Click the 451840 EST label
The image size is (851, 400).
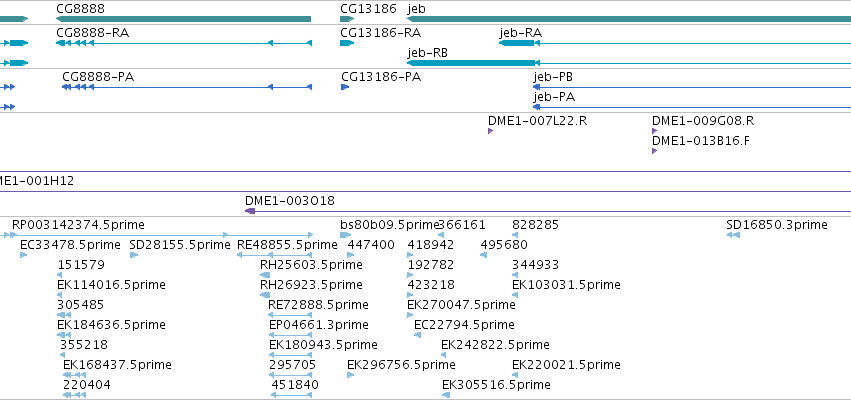tap(295, 385)
